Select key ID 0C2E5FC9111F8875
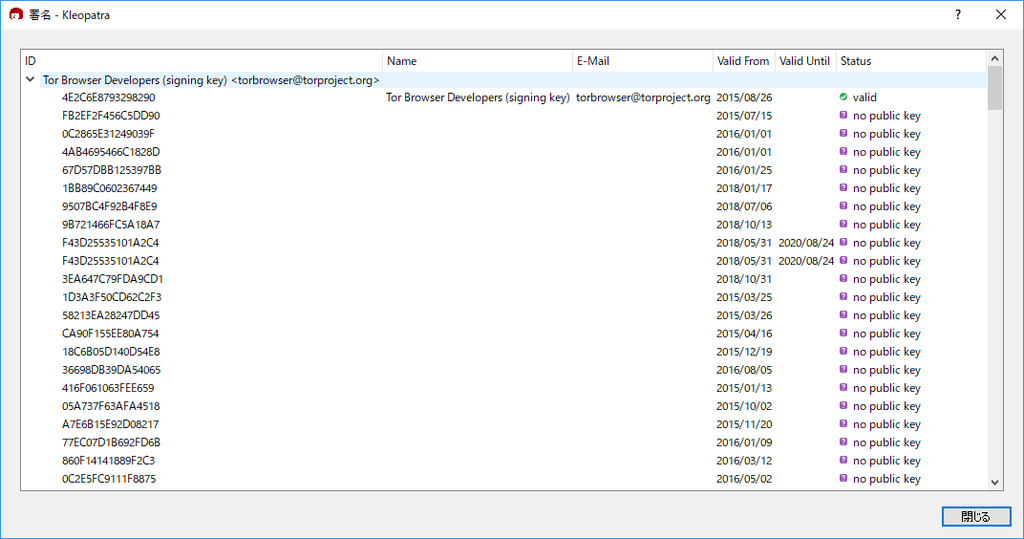Image resolution: width=1024 pixels, height=539 pixels. pos(109,479)
